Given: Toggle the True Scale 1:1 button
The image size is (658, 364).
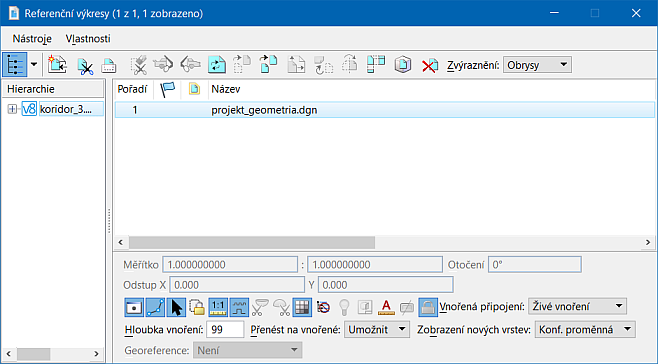Looking at the screenshot, I should pos(218,307).
